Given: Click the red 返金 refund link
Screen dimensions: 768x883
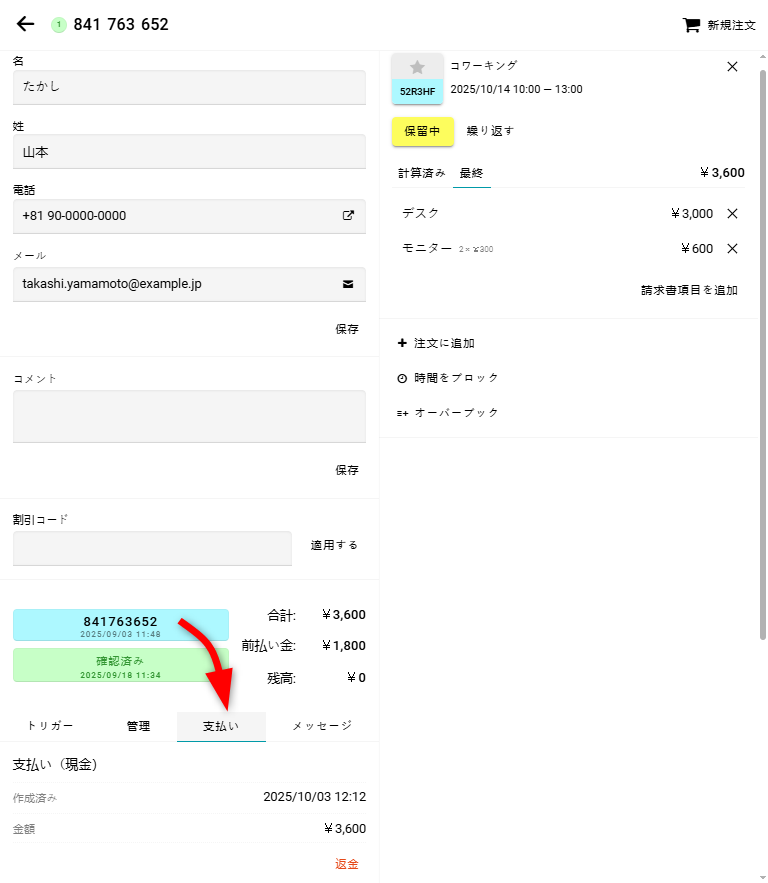Looking at the screenshot, I should point(346,864).
